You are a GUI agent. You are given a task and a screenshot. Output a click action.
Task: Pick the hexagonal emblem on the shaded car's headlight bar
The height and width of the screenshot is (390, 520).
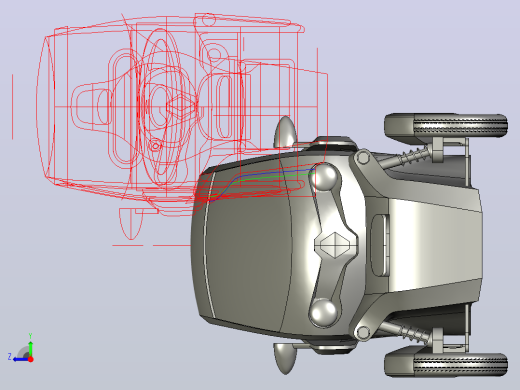(x=334, y=245)
